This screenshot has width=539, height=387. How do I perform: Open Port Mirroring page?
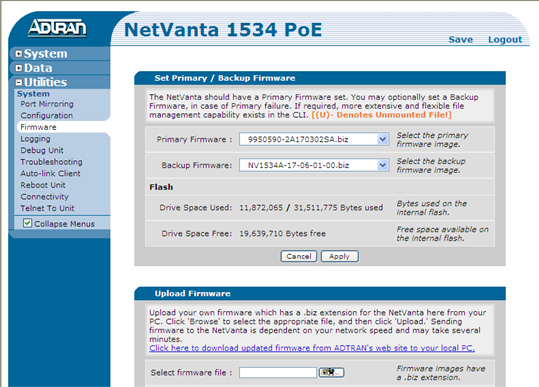tap(47, 104)
